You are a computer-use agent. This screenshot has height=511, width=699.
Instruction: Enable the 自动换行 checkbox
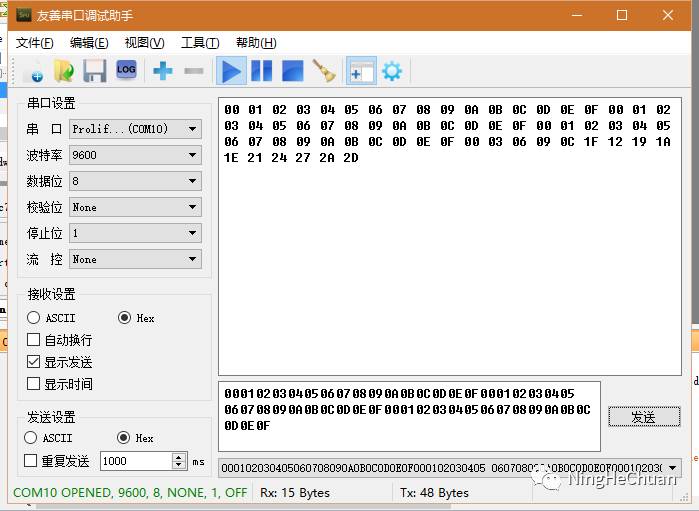pos(34,340)
